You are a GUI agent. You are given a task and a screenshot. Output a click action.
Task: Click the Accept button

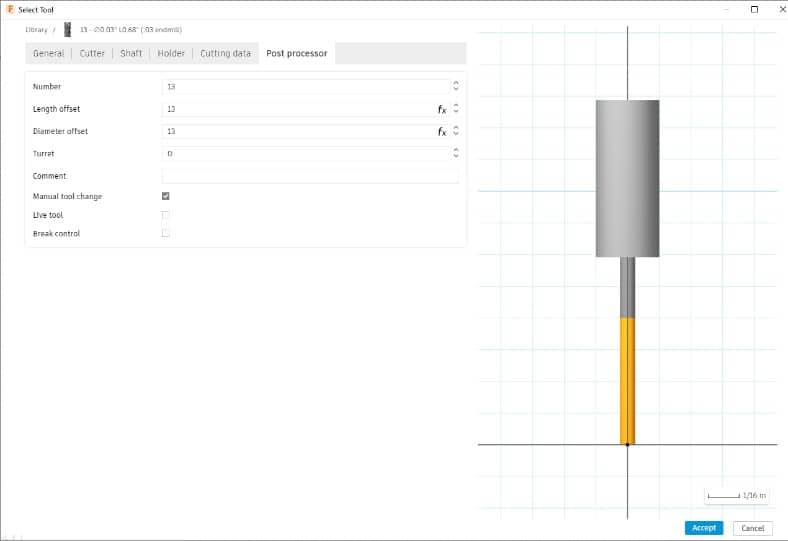(x=704, y=528)
